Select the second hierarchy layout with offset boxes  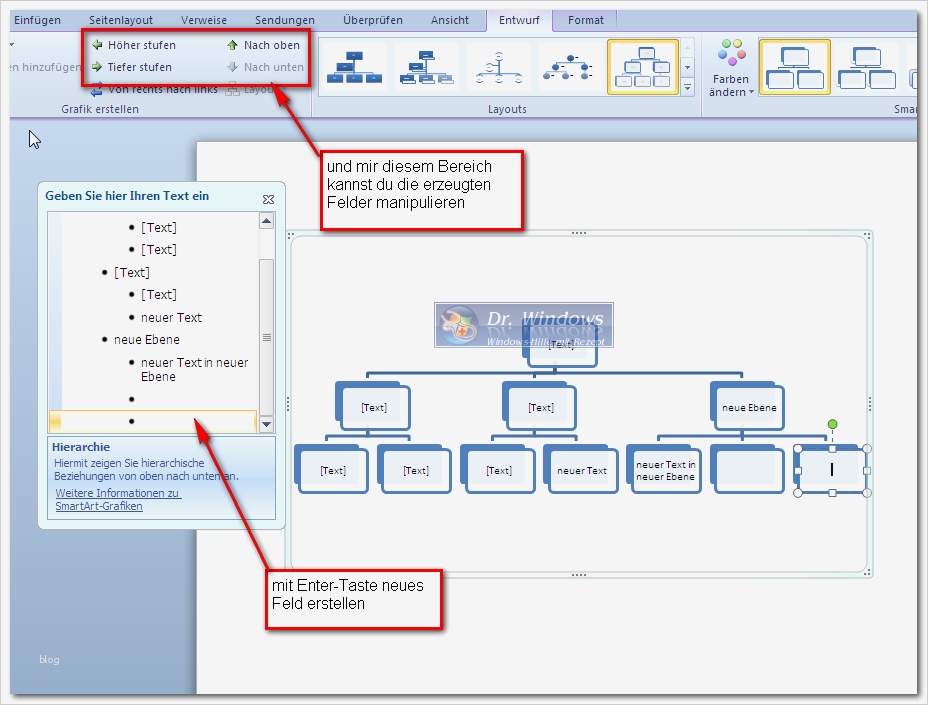pos(426,67)
